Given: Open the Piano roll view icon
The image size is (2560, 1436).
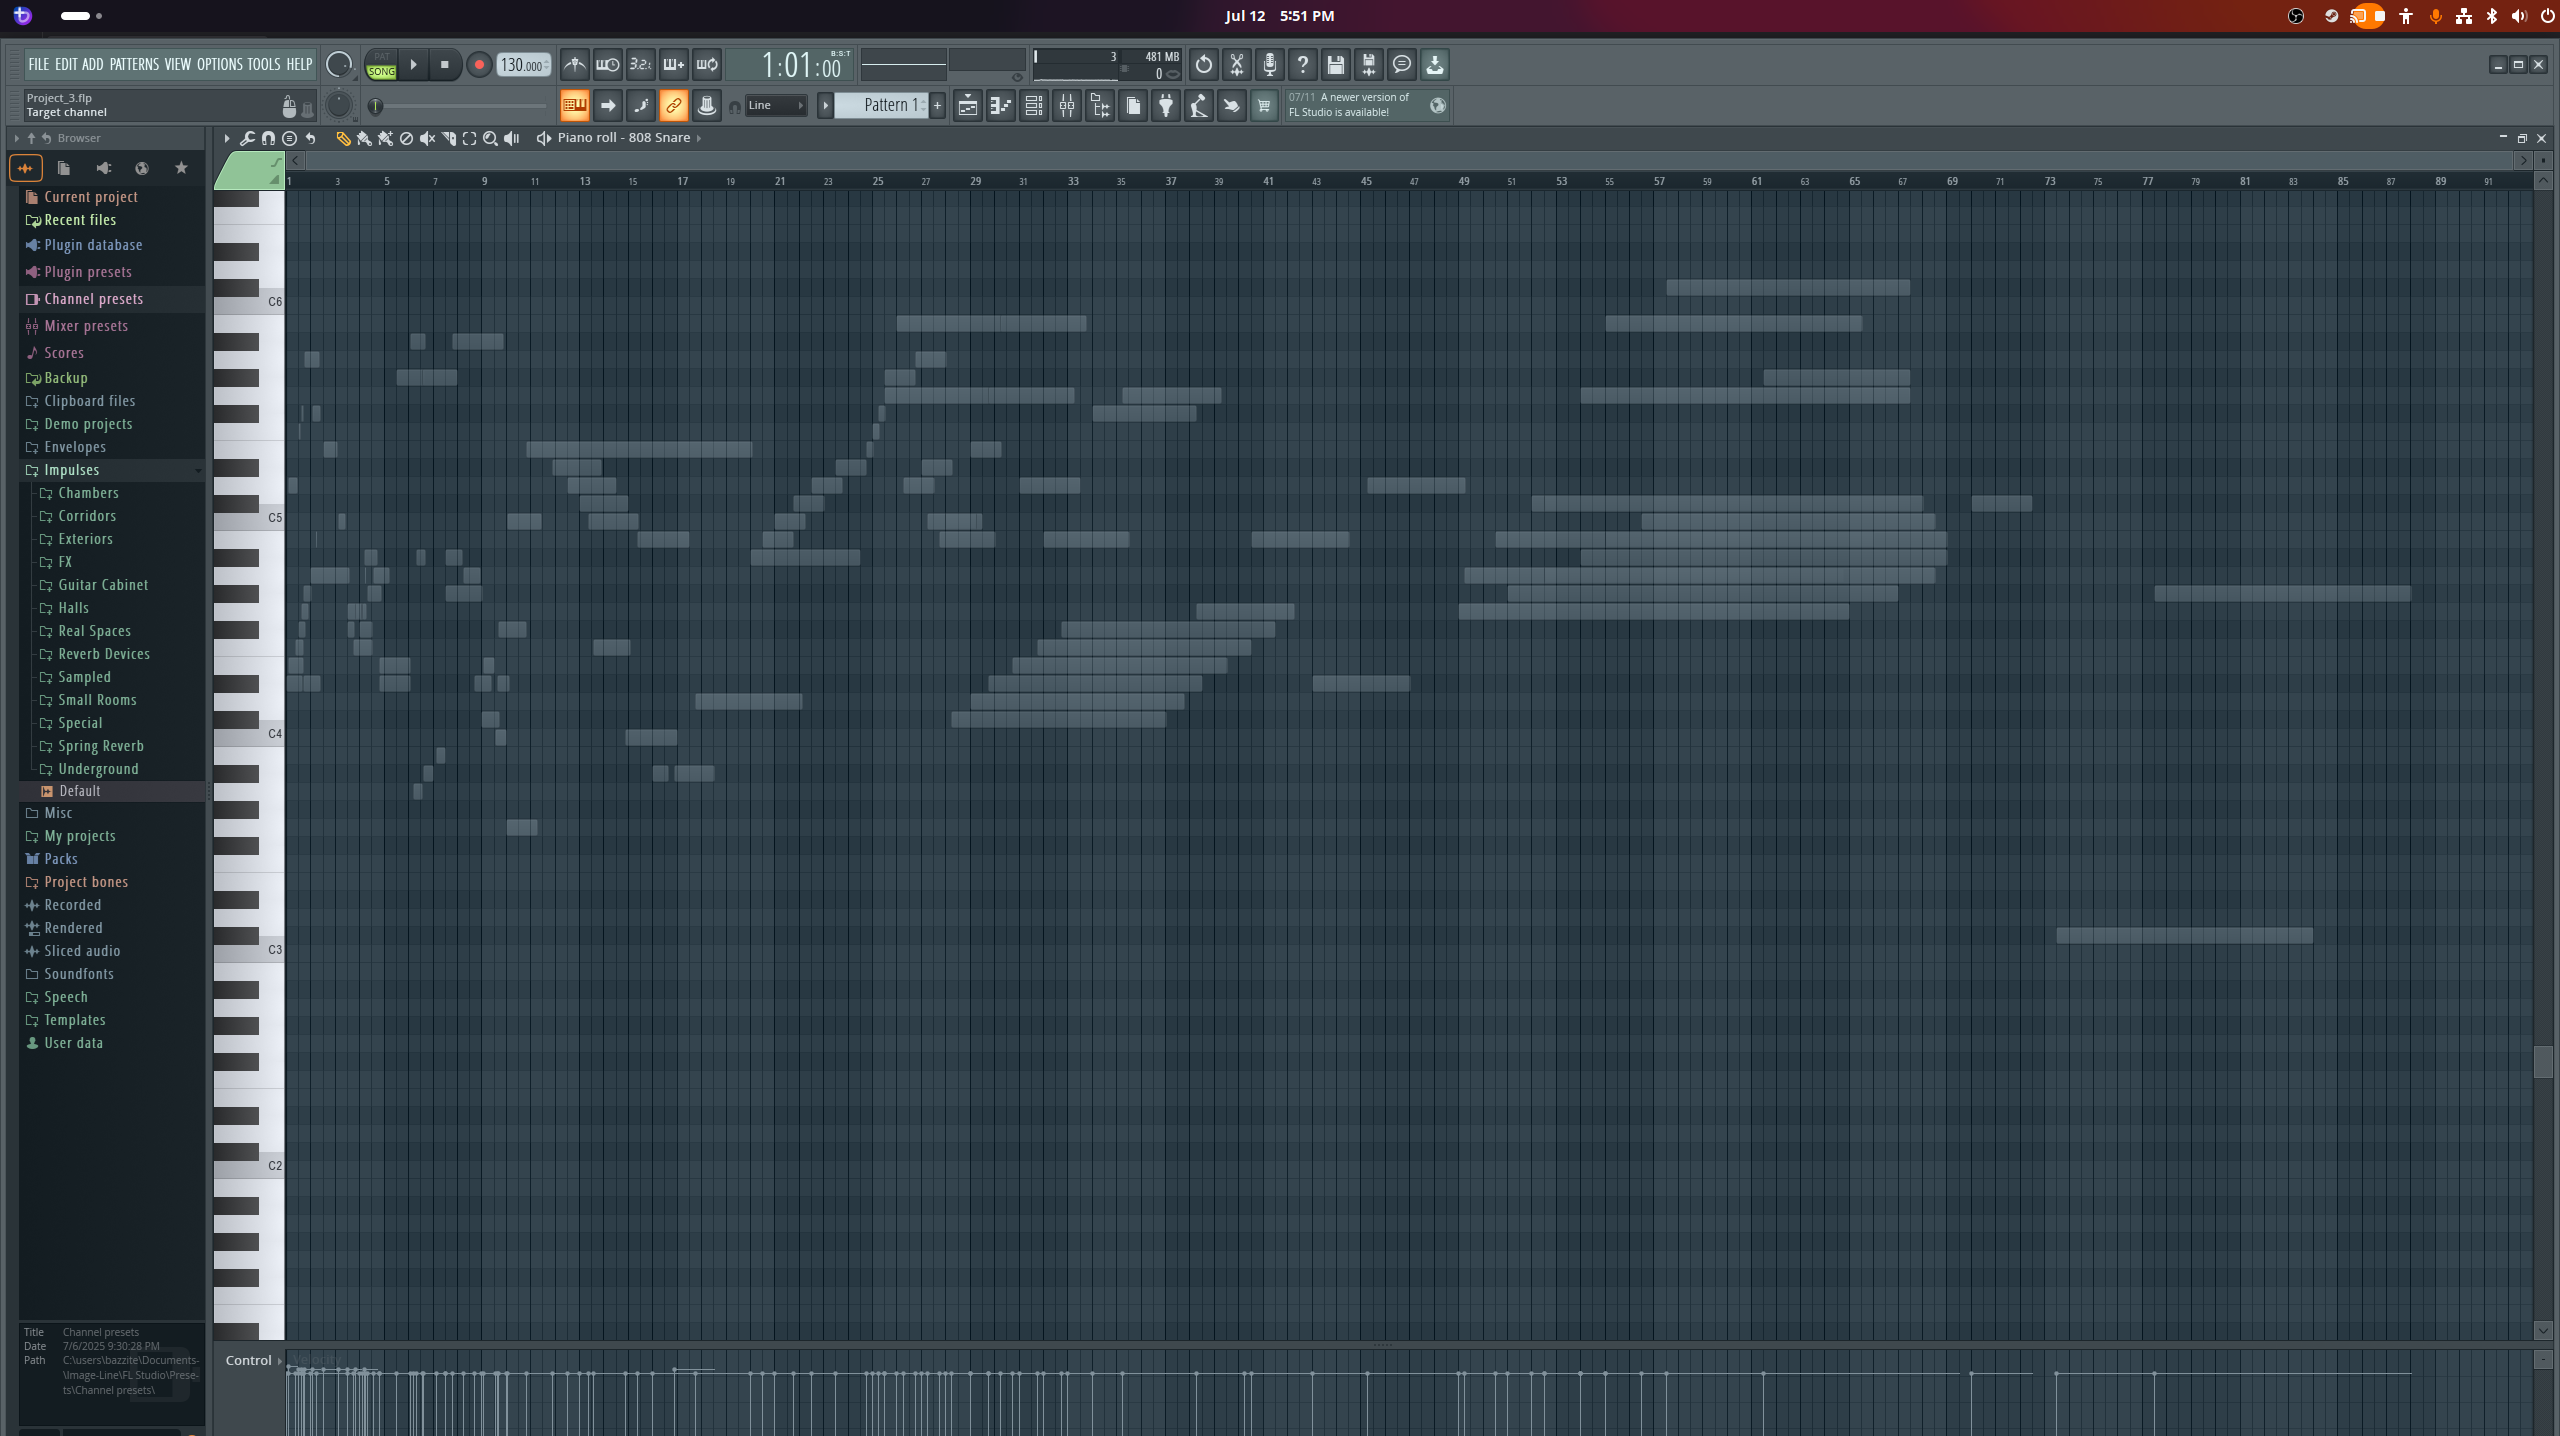Looking at the screenshot, I should pyautogui.click(x=1001, y=106).
